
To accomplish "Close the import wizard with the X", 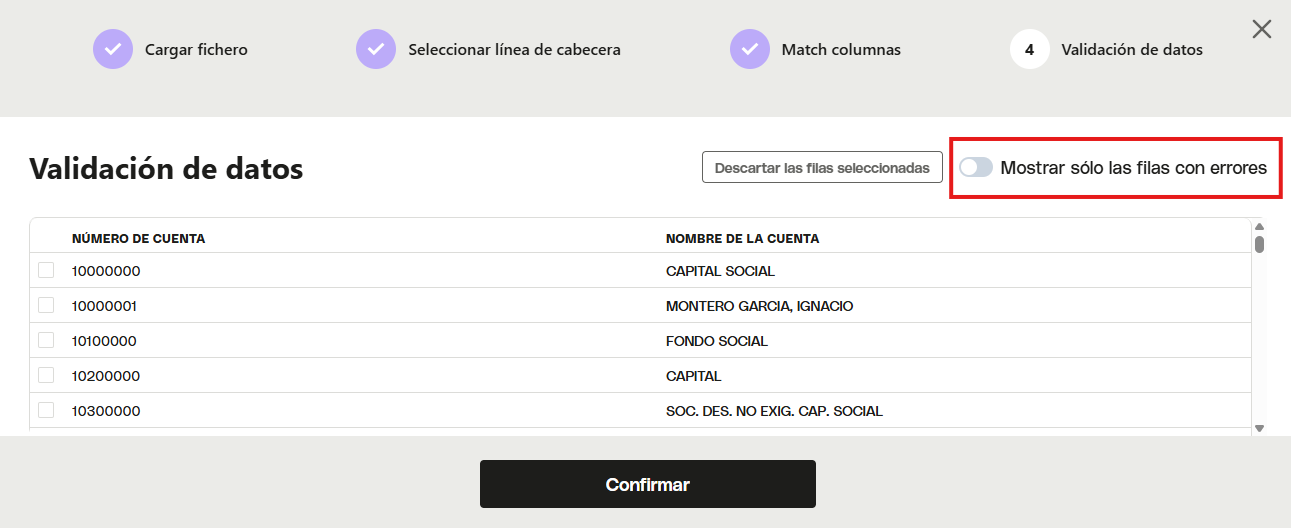I will pyautogui.click(x=1262, y=29).
